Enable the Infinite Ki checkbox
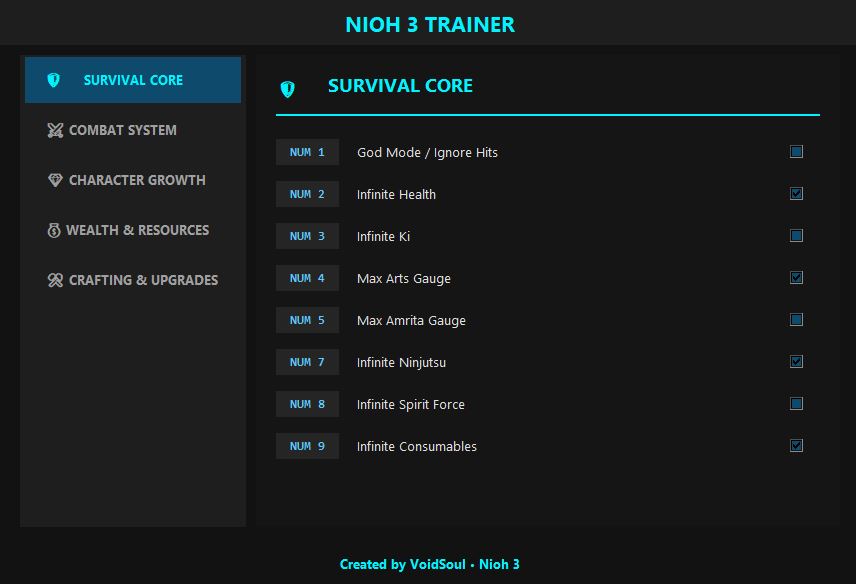The width and height of the screenshot is (856, 584). [x=796, y=236]
